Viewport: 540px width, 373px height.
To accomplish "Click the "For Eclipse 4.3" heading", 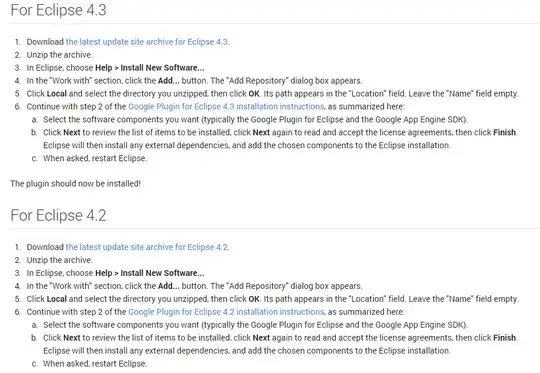I will 59,10.
